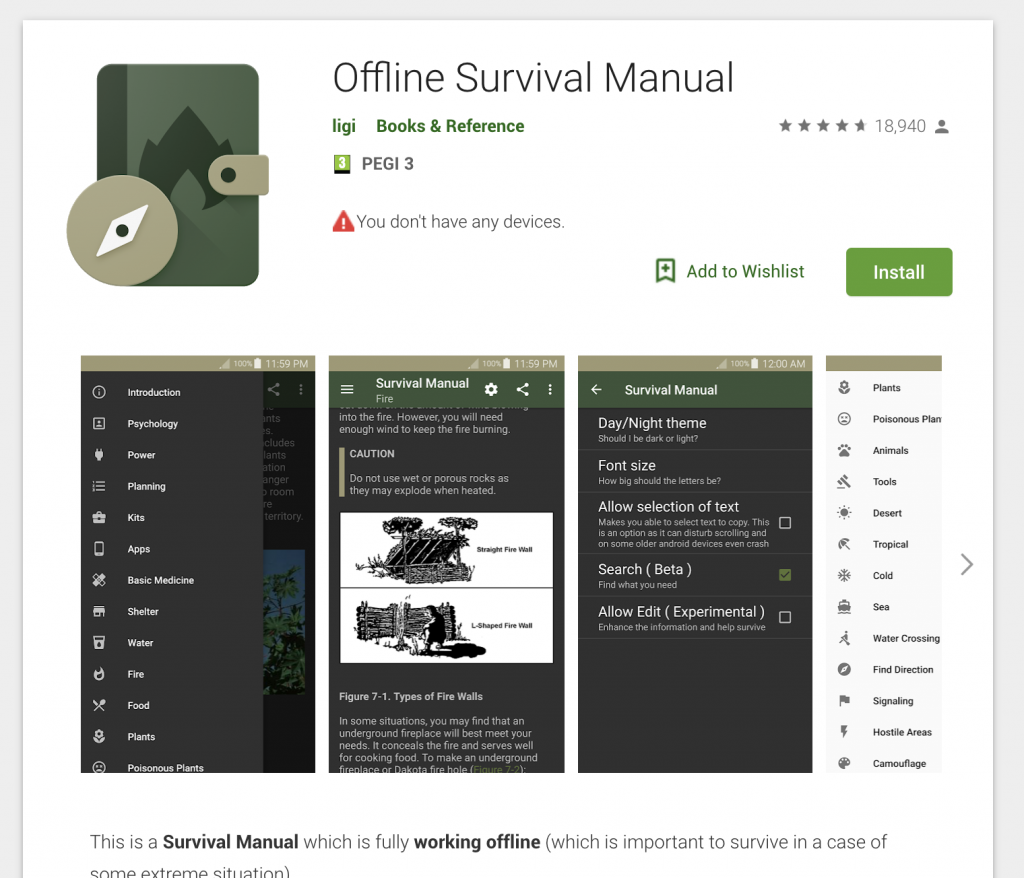The image size is (1024, 878).
Task: Click the 18,940 ratings count
Action: pyautogui.click(x=900, y=126)
